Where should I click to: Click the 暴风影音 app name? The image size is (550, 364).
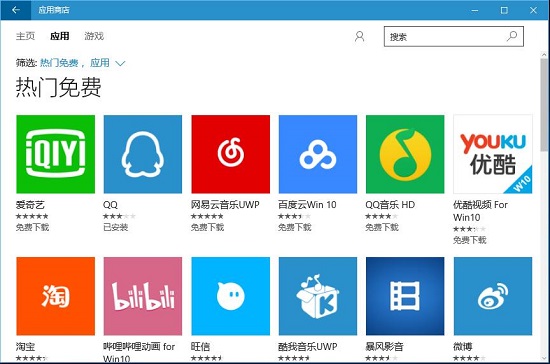(384, 346)
